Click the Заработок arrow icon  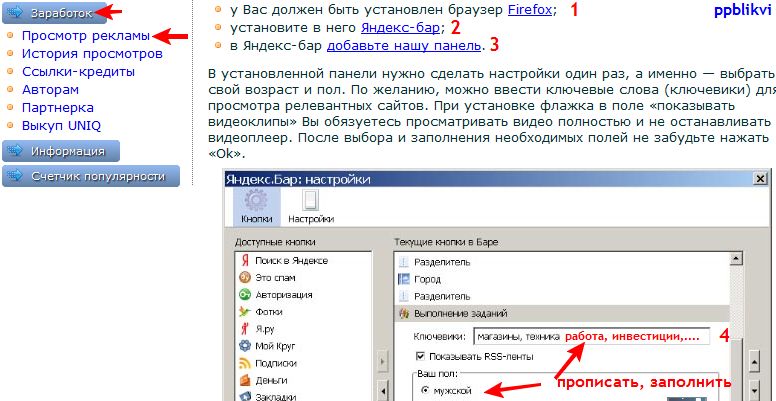point(15,13)
